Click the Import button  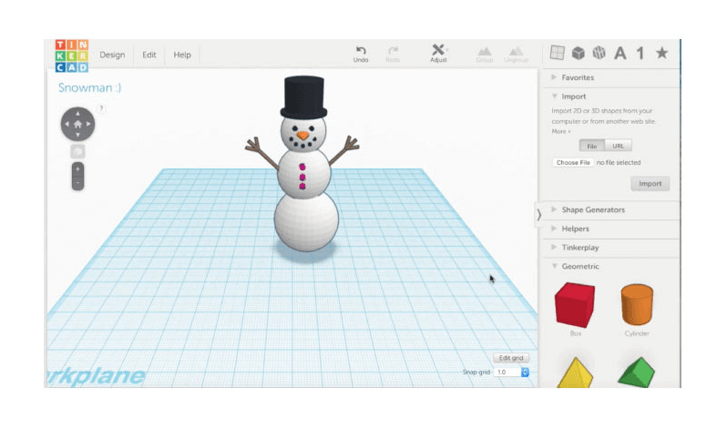point(650,184)
